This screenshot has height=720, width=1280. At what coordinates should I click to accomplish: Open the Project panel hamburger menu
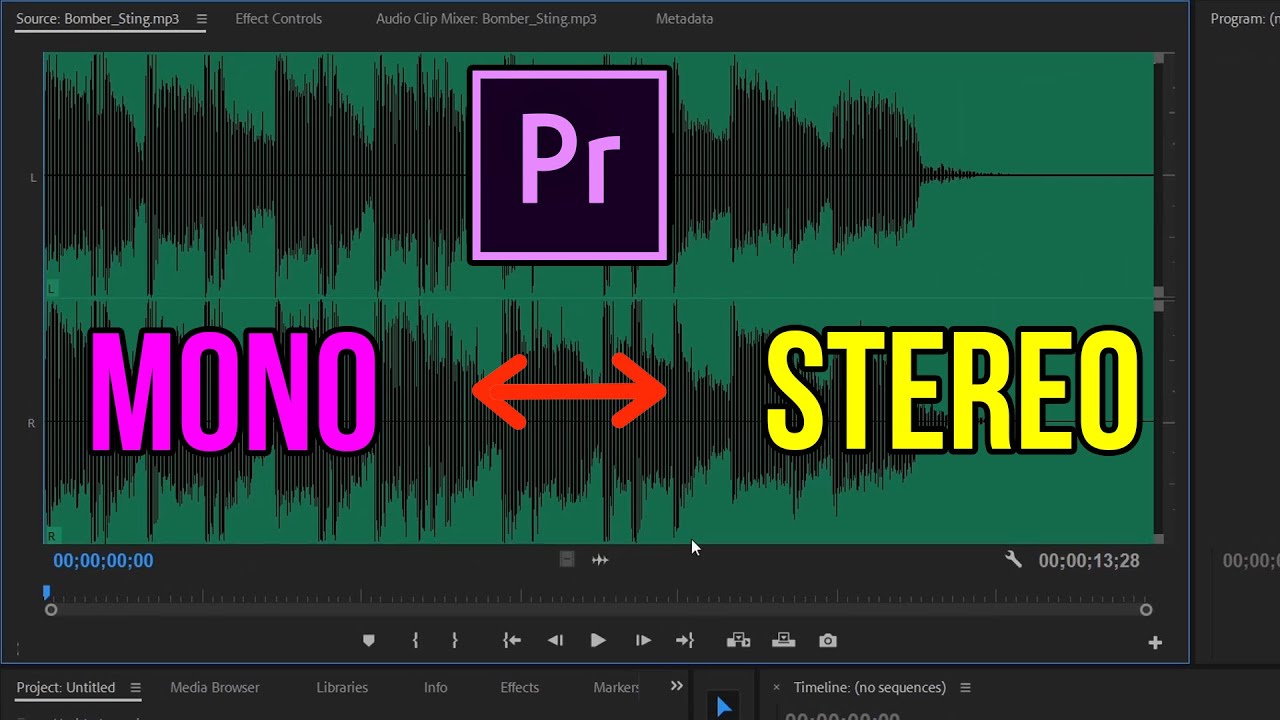click(135, 688)
